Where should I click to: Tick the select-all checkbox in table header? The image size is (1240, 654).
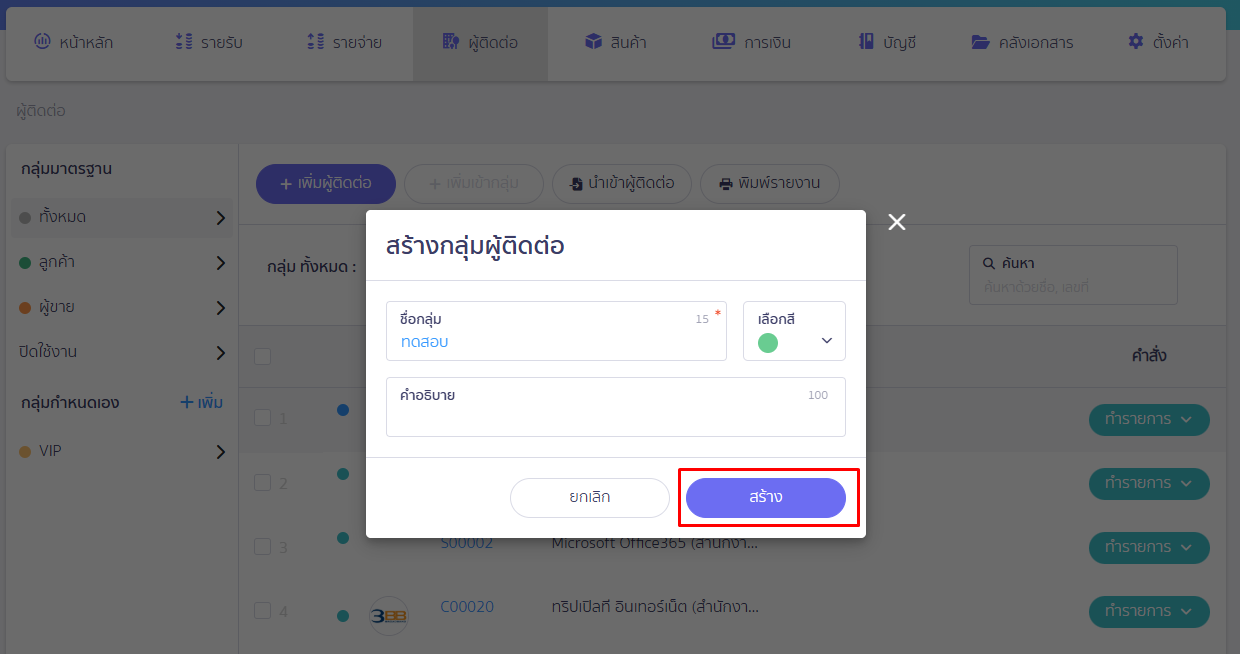(x=262, y=356)
